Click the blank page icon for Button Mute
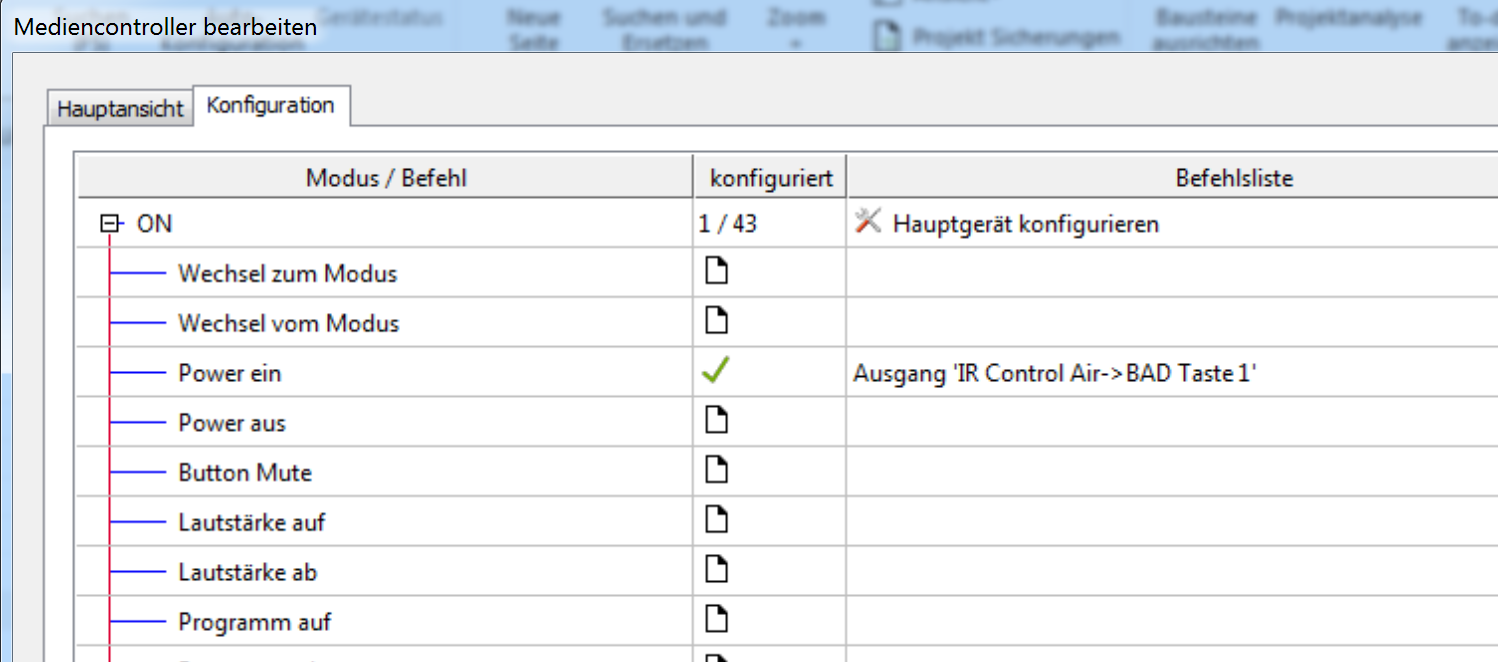The height and width of the screenshot is (662, 1498). point(716,472)
